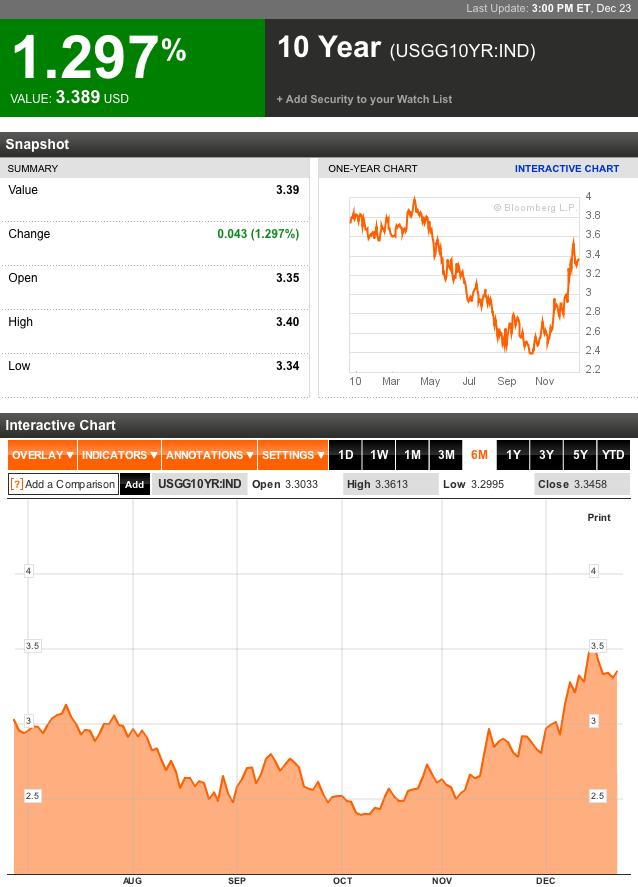This screenshot has height=887, width=638.
Task: Switch chart to 1Y range
Action: pos(513,455)
